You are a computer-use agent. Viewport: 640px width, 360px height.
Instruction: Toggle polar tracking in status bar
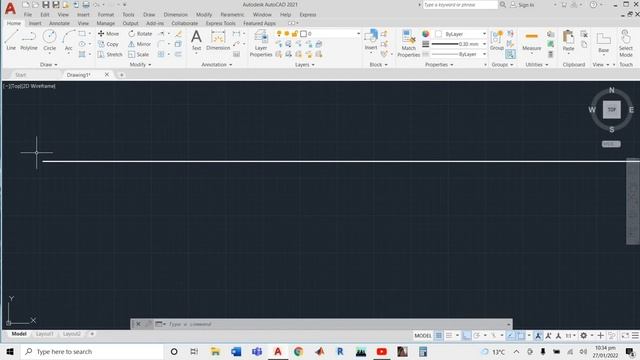tap(476, 336)
